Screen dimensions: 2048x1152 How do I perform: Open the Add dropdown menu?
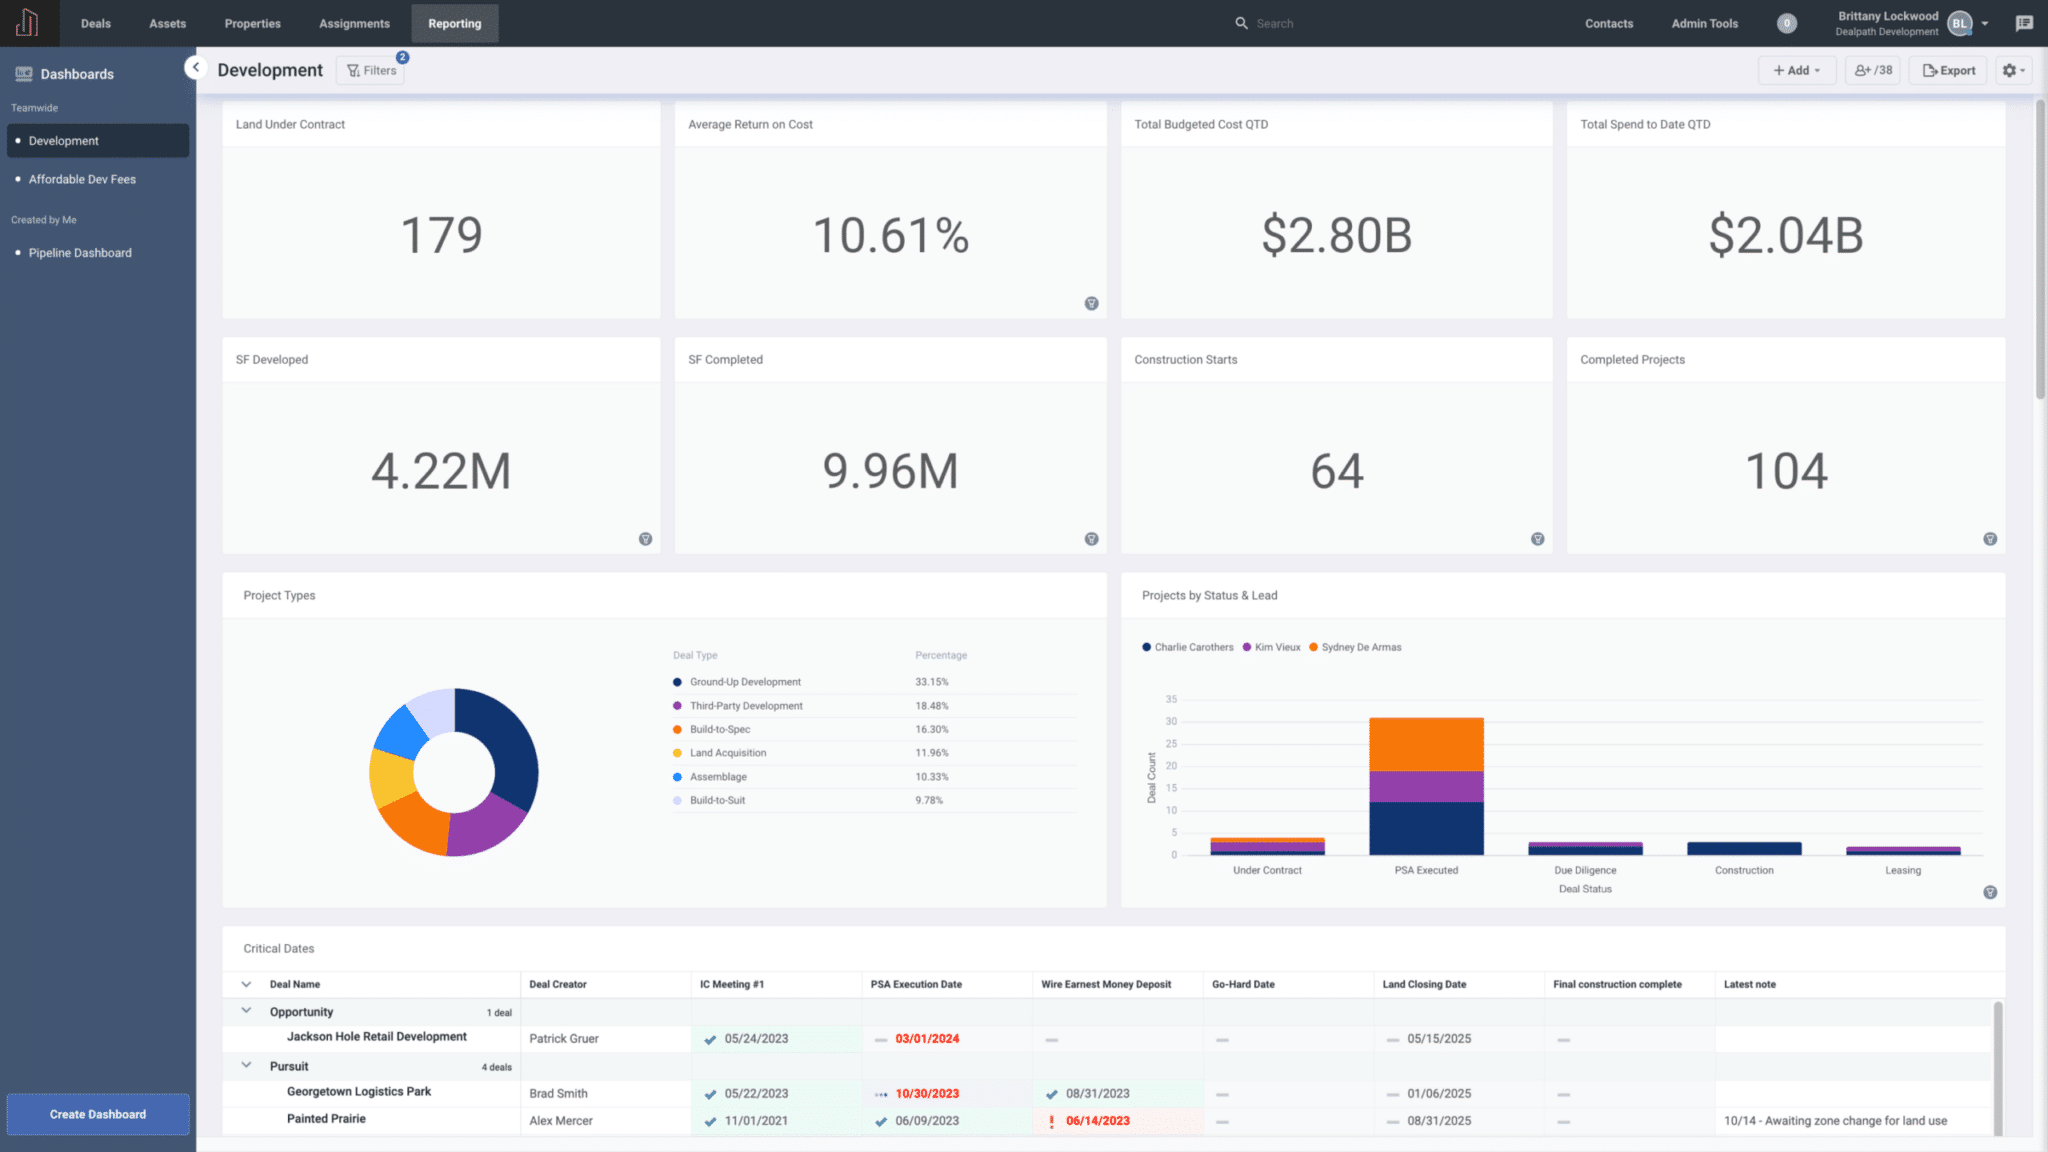pyautogui.click(x=1797, y=70)
